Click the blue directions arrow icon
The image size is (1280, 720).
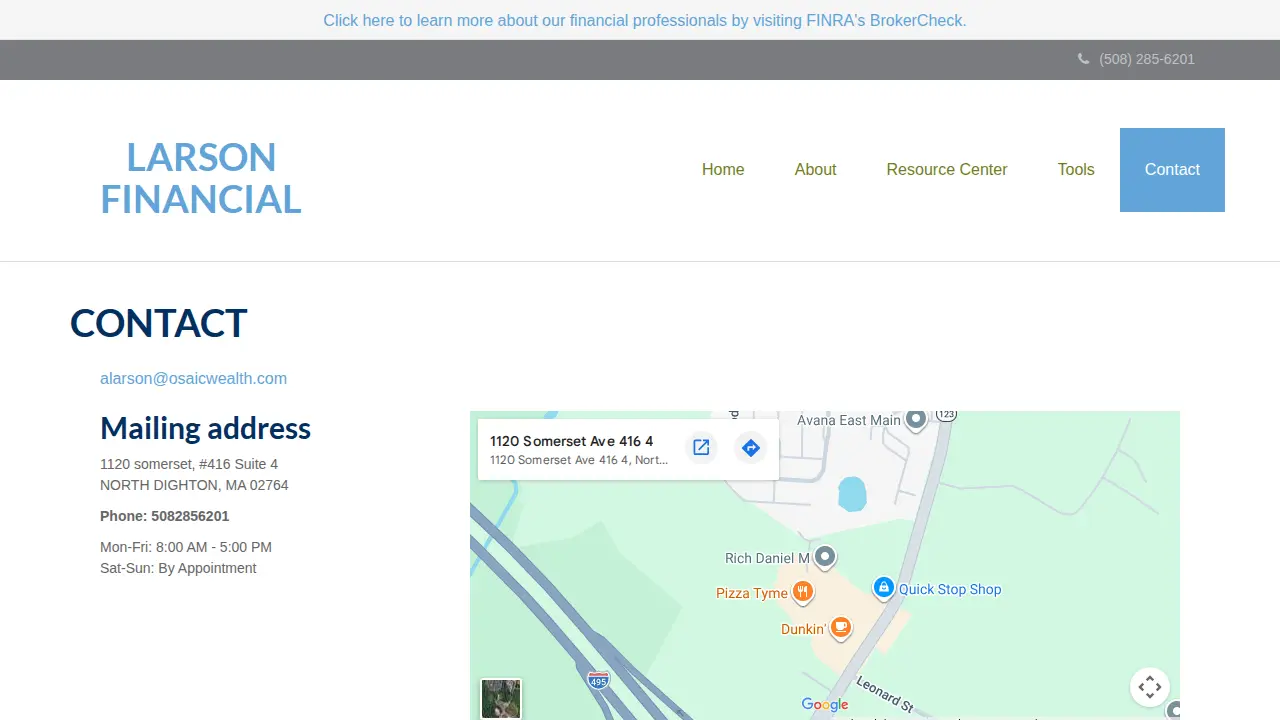point(751,448)
